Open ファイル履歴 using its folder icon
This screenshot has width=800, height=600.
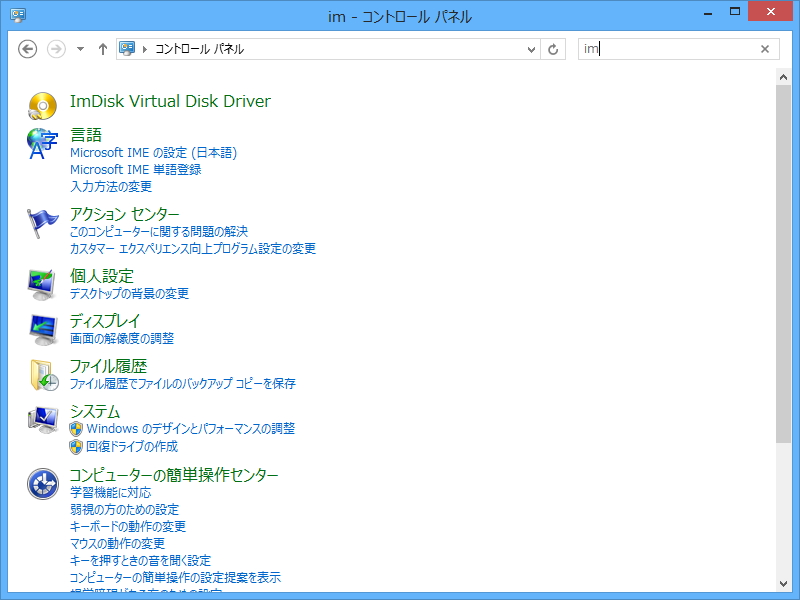(42, 374)
